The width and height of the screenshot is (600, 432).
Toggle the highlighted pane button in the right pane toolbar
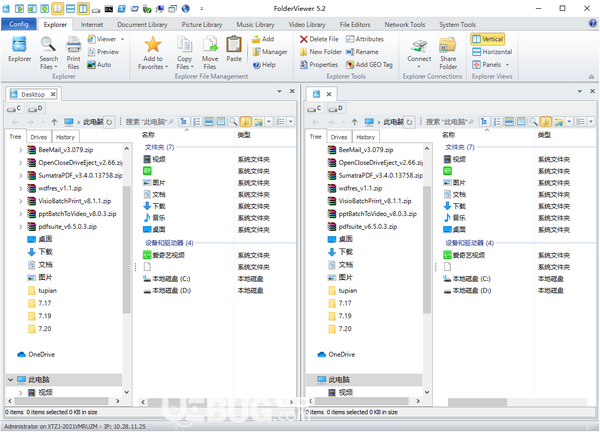click(x=546, y=122)
